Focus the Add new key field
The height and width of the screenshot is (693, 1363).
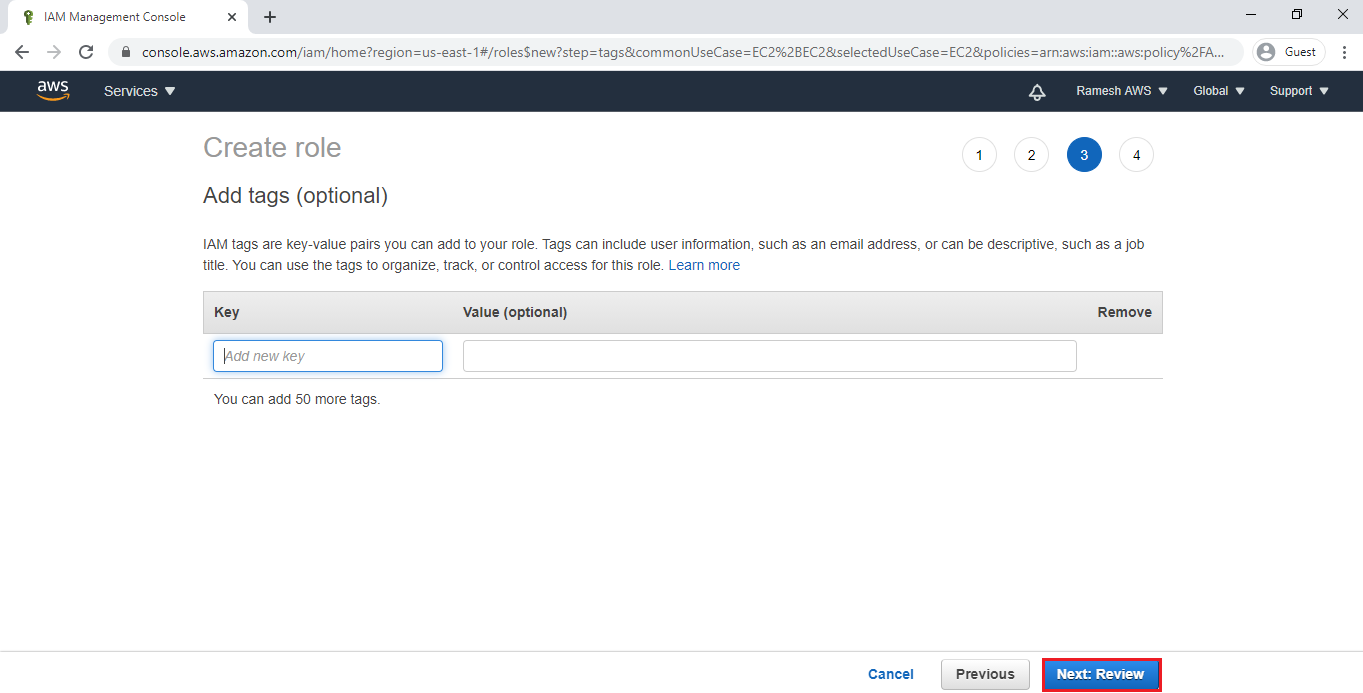click(x=328, y=356)
